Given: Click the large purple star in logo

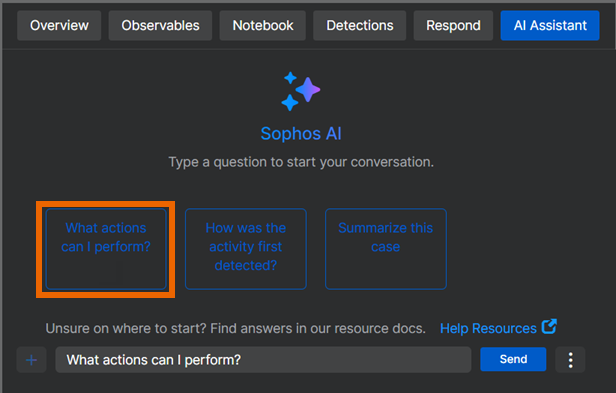Looking at the screenshot, I should click(308, 90).
